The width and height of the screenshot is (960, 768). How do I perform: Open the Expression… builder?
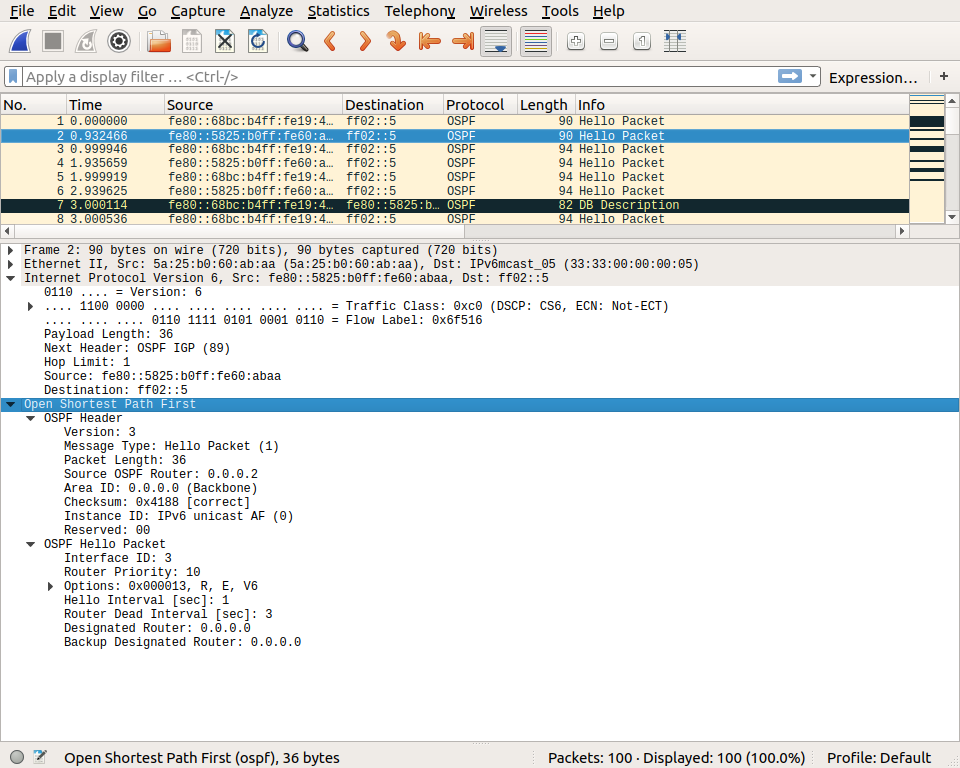pyautogui.click(x=872, y=78)
